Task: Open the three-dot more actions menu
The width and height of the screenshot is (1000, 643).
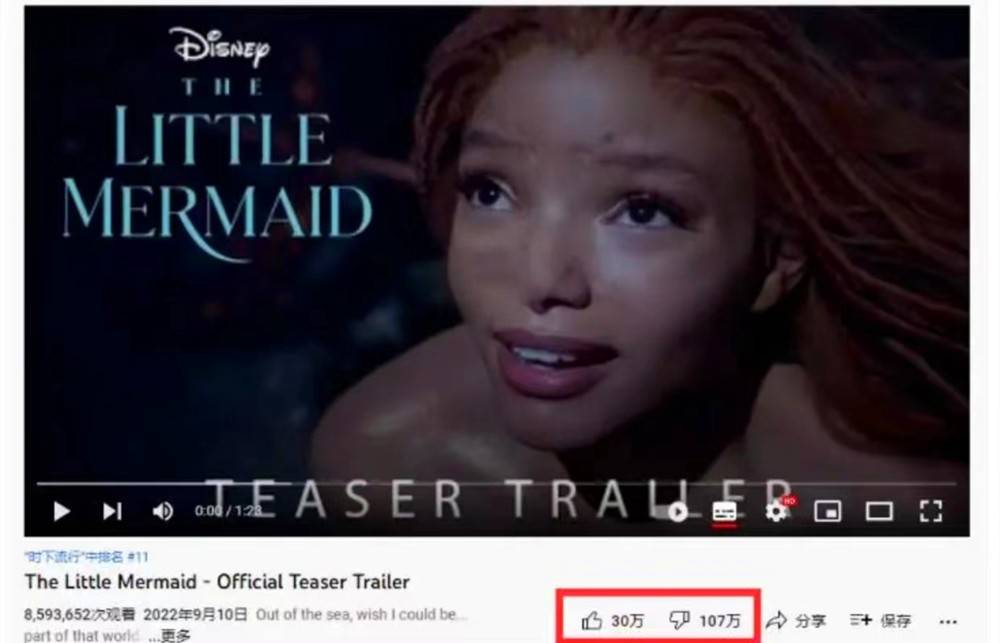Action: (948, 621)
